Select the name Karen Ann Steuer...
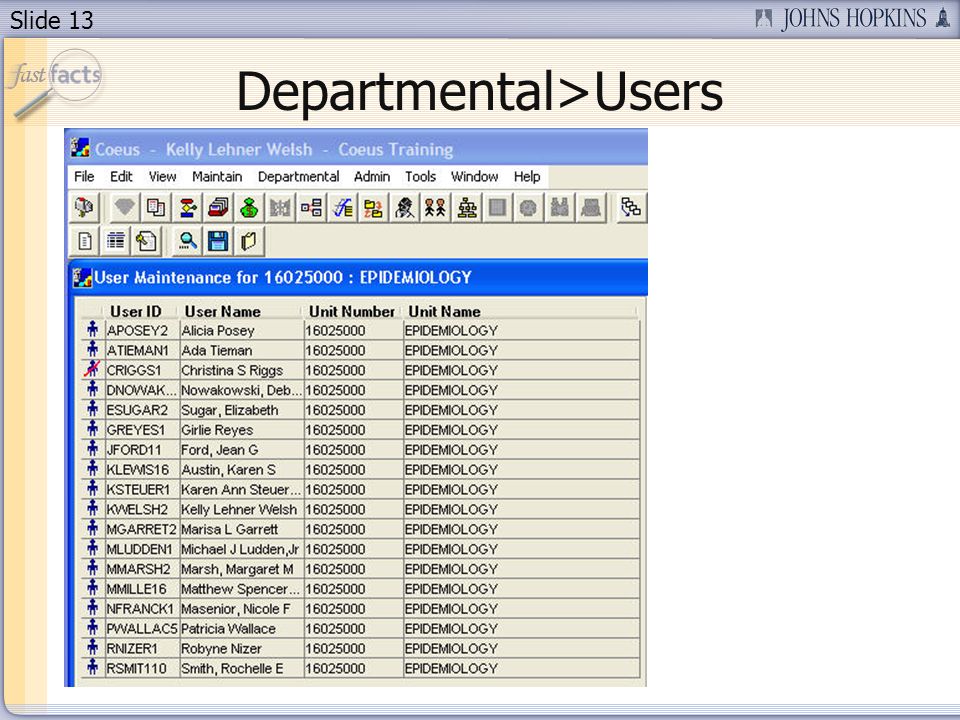960x720 pixels. (x=241, y=490)
